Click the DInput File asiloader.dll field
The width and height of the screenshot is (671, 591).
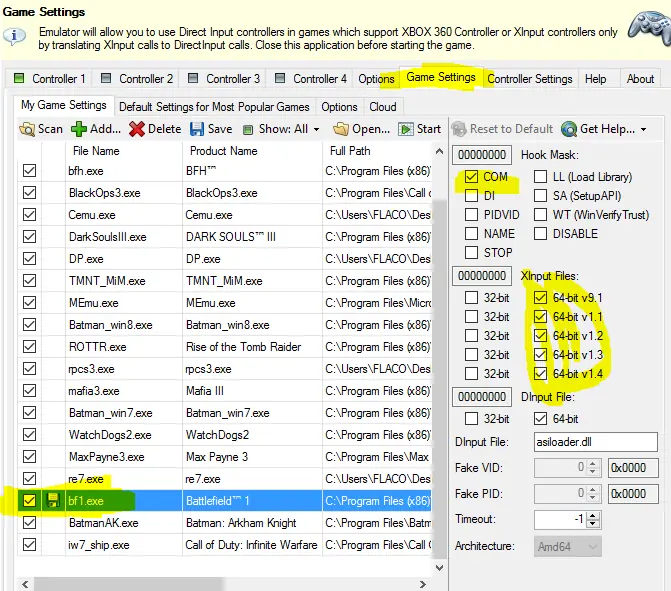click(595, 442)
